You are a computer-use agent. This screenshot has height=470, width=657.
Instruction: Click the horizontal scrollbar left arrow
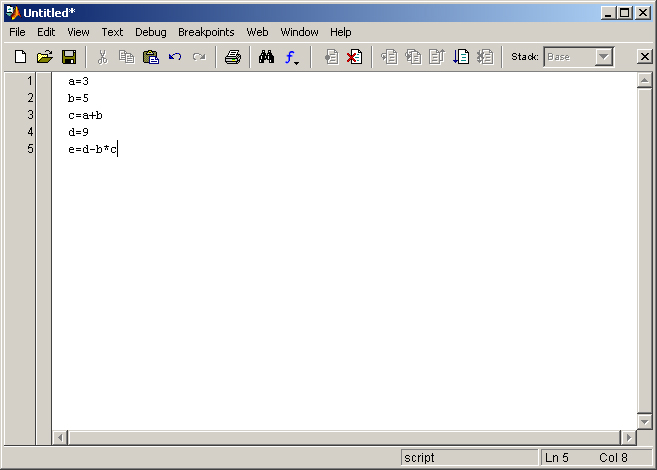click(x=60, y=438)
